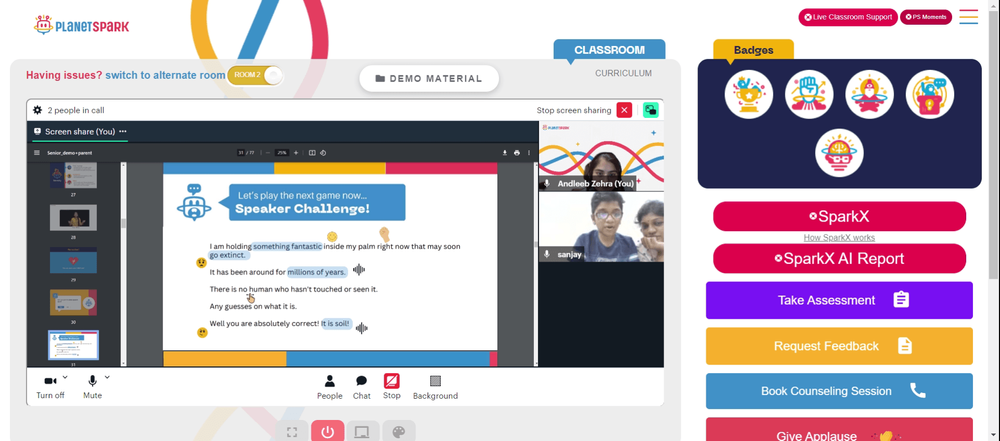This screenshot has width=1000, height=441.
Task: Click the 25% zoom field
Action: coord(283,153)
